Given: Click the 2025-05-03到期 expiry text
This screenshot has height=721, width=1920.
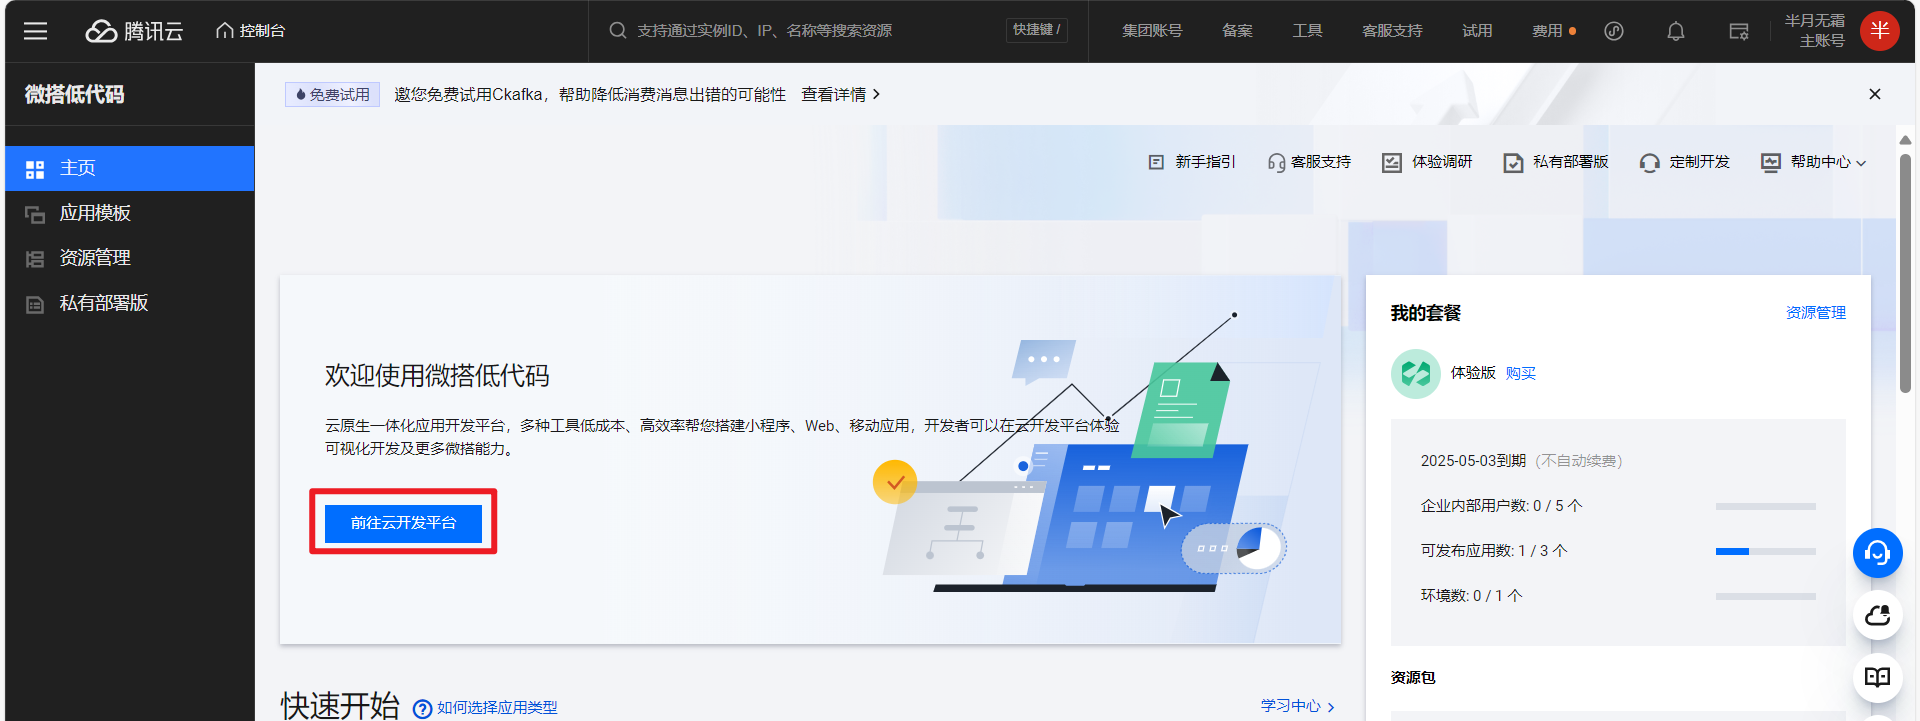Looking at the screenshot, I should 1473,461.
